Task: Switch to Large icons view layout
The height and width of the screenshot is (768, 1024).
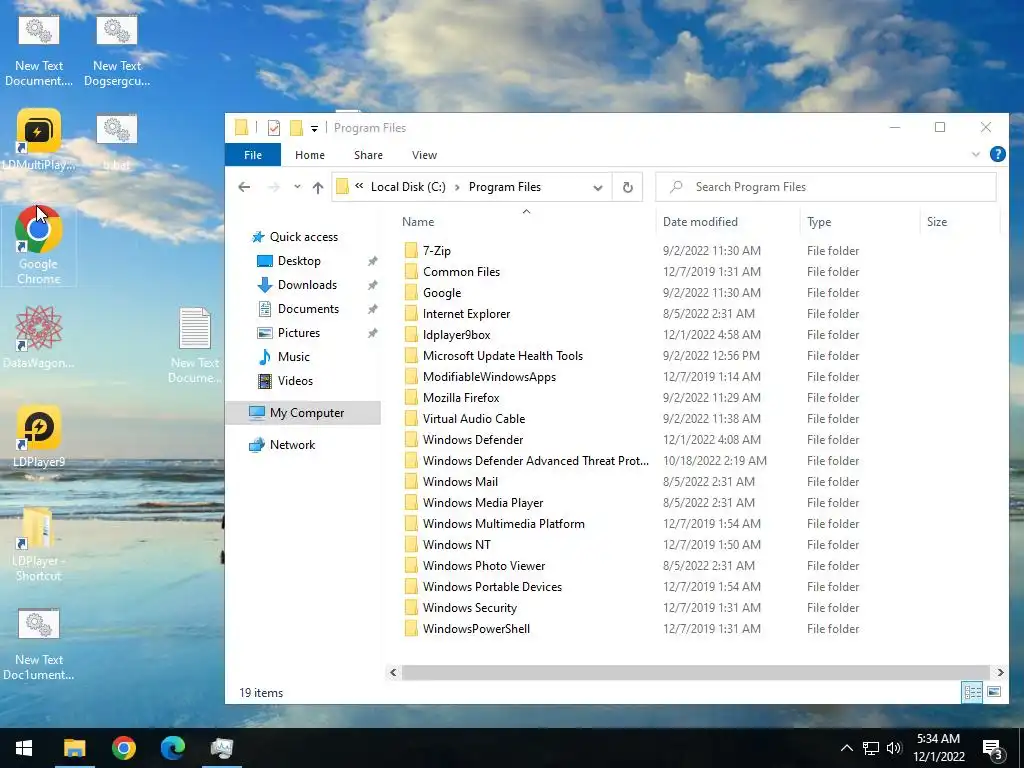Action: (x=994, y=692)
